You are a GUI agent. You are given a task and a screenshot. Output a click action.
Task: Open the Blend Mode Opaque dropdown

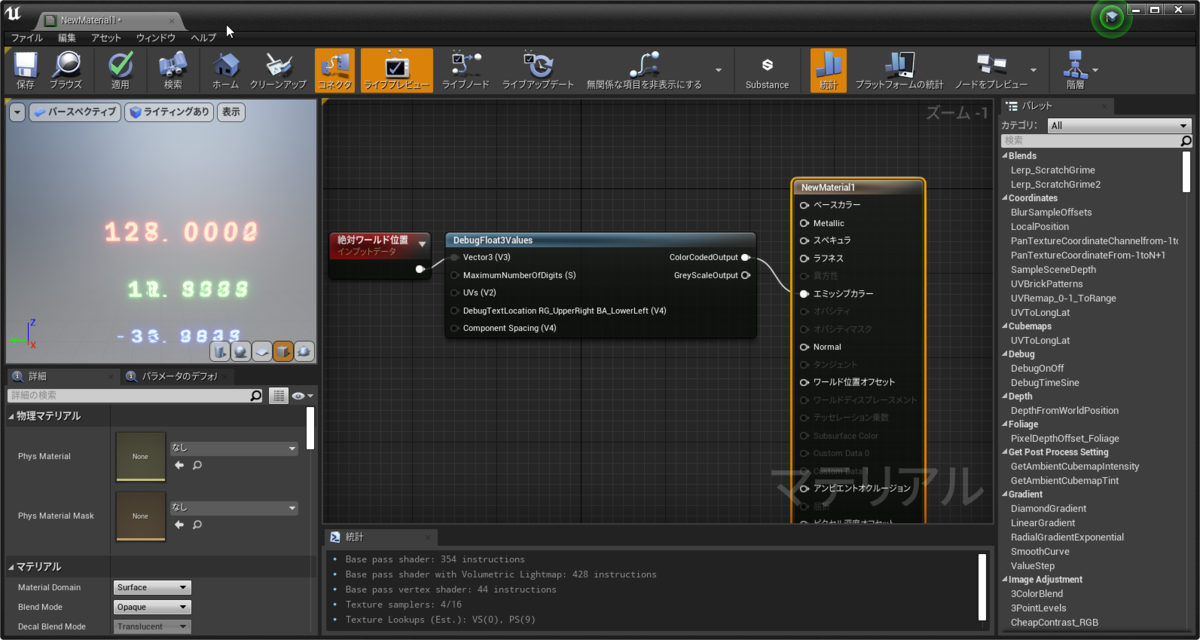coord(152,607)
